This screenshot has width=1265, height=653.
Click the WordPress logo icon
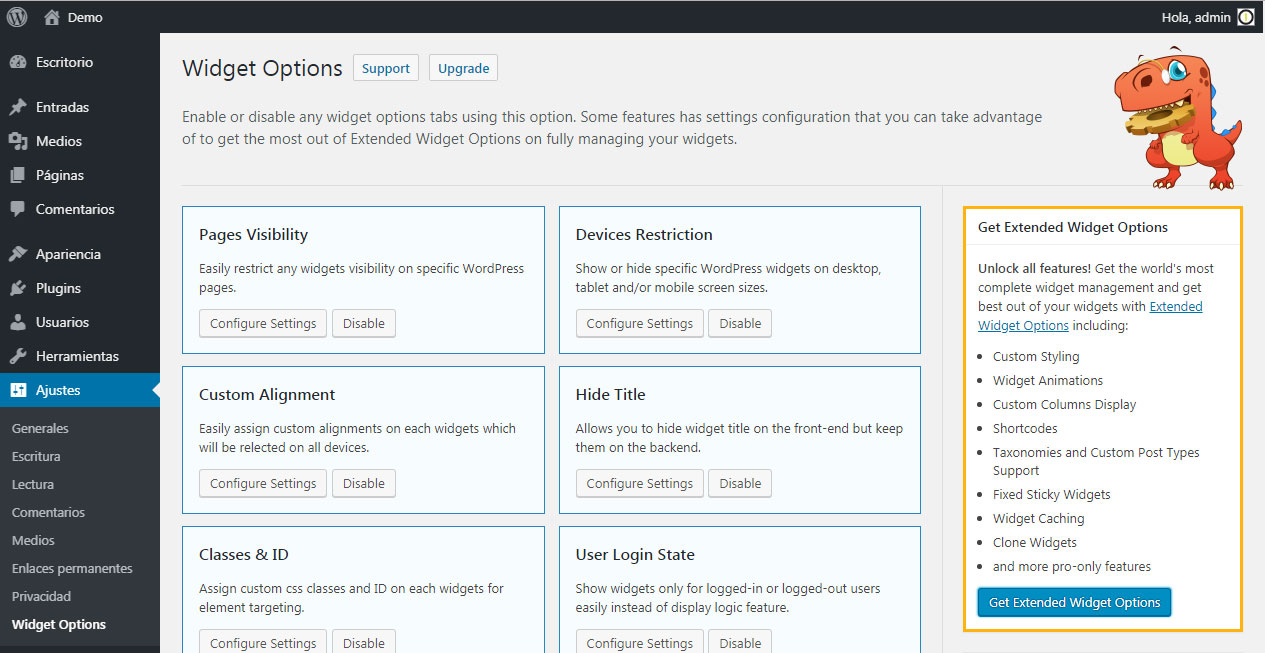17,17
